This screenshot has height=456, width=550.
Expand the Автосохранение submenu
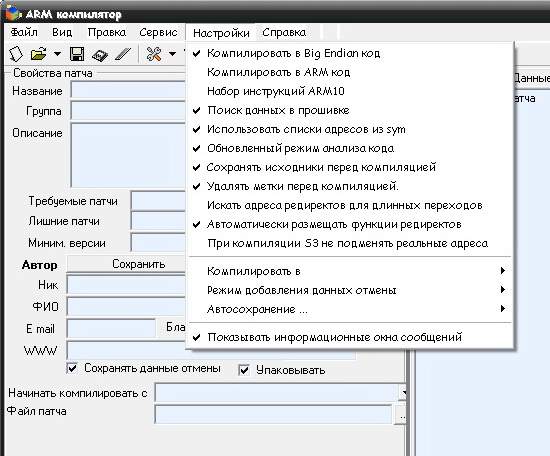[x=350, y=309]
